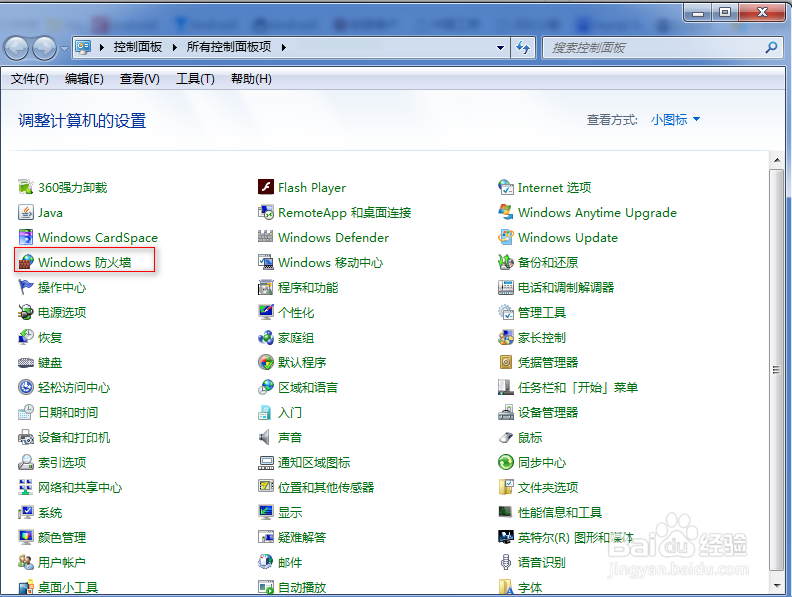Open the RemoteApp 和桌面连接 icon

[x=266, y=212]
